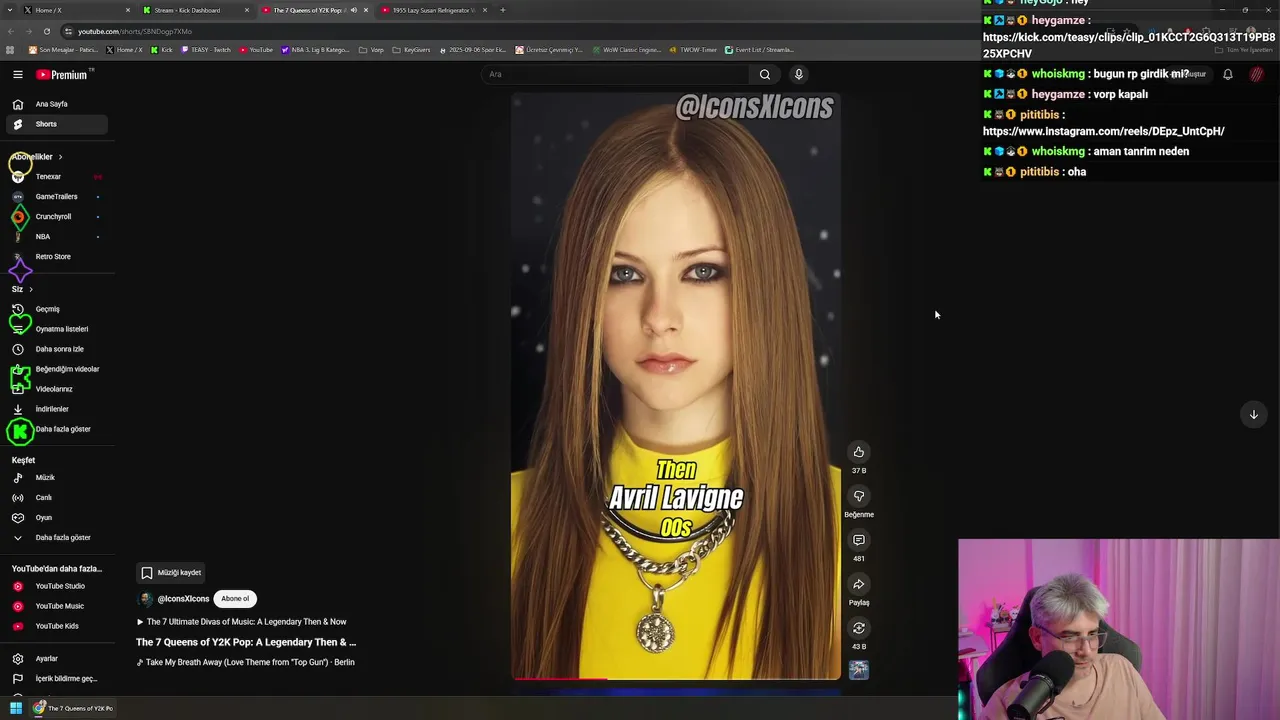
Task: Open the remix icon showing 43 B
Action: point(858,628)
